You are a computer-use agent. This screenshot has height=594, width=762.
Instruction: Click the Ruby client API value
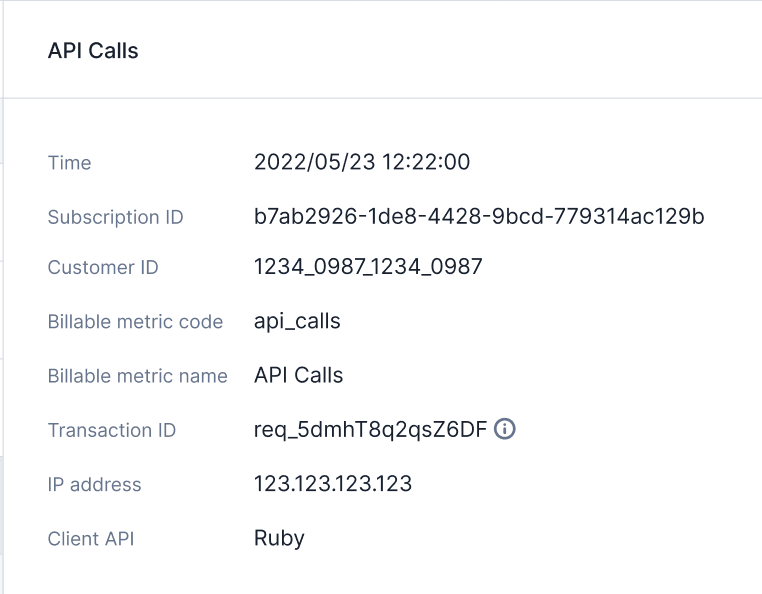pyautogui.click(x=279, y=539)
